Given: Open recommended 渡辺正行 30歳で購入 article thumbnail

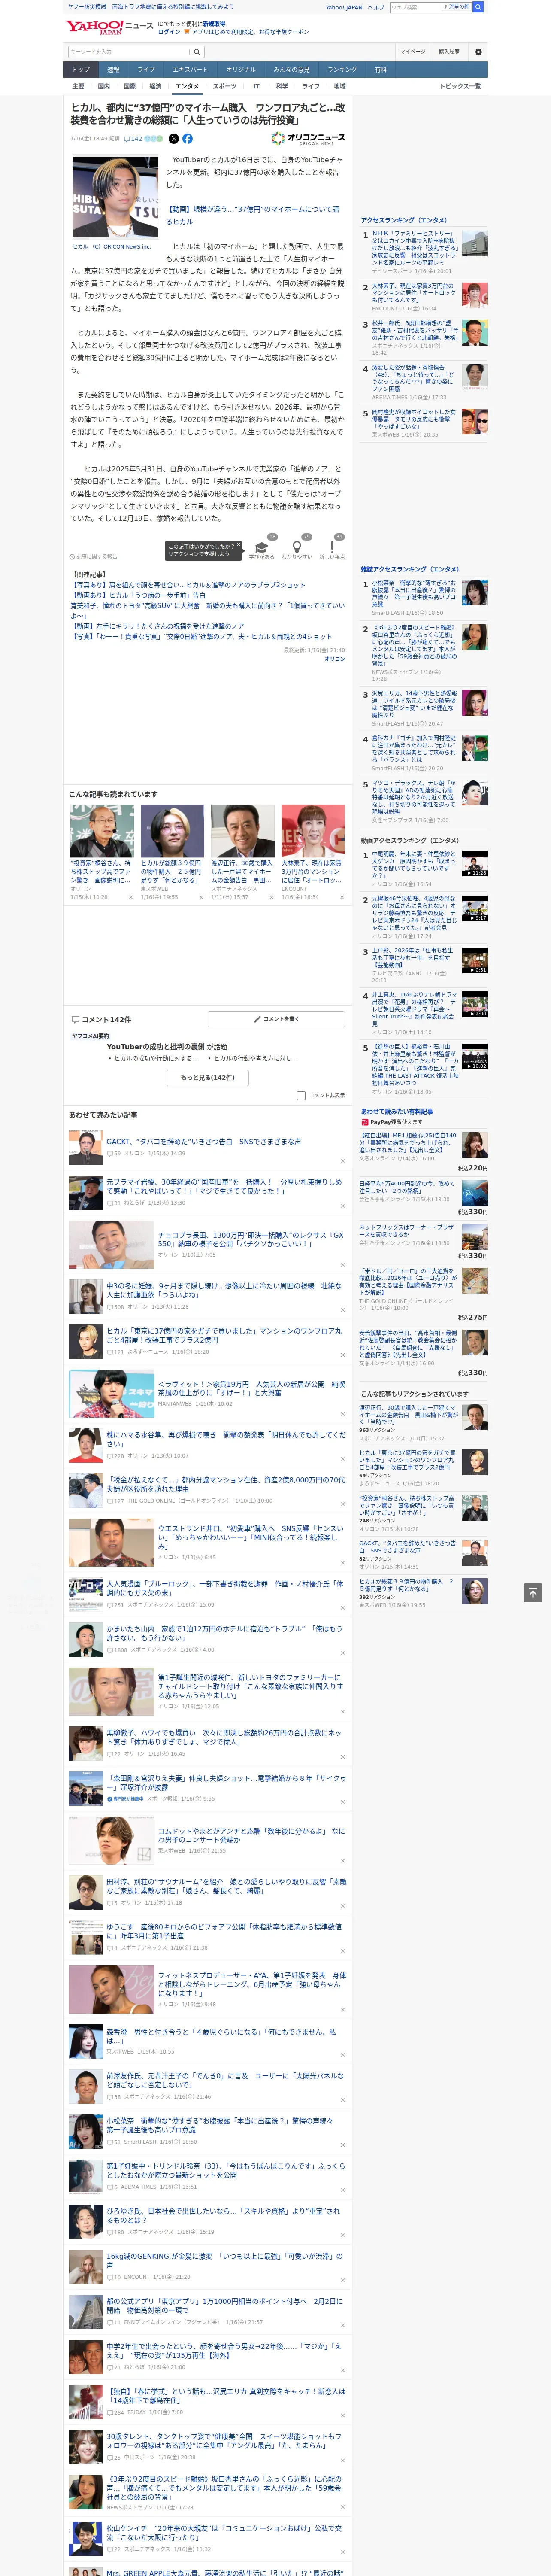Looking at the screenshot, I should pos(242,831).
